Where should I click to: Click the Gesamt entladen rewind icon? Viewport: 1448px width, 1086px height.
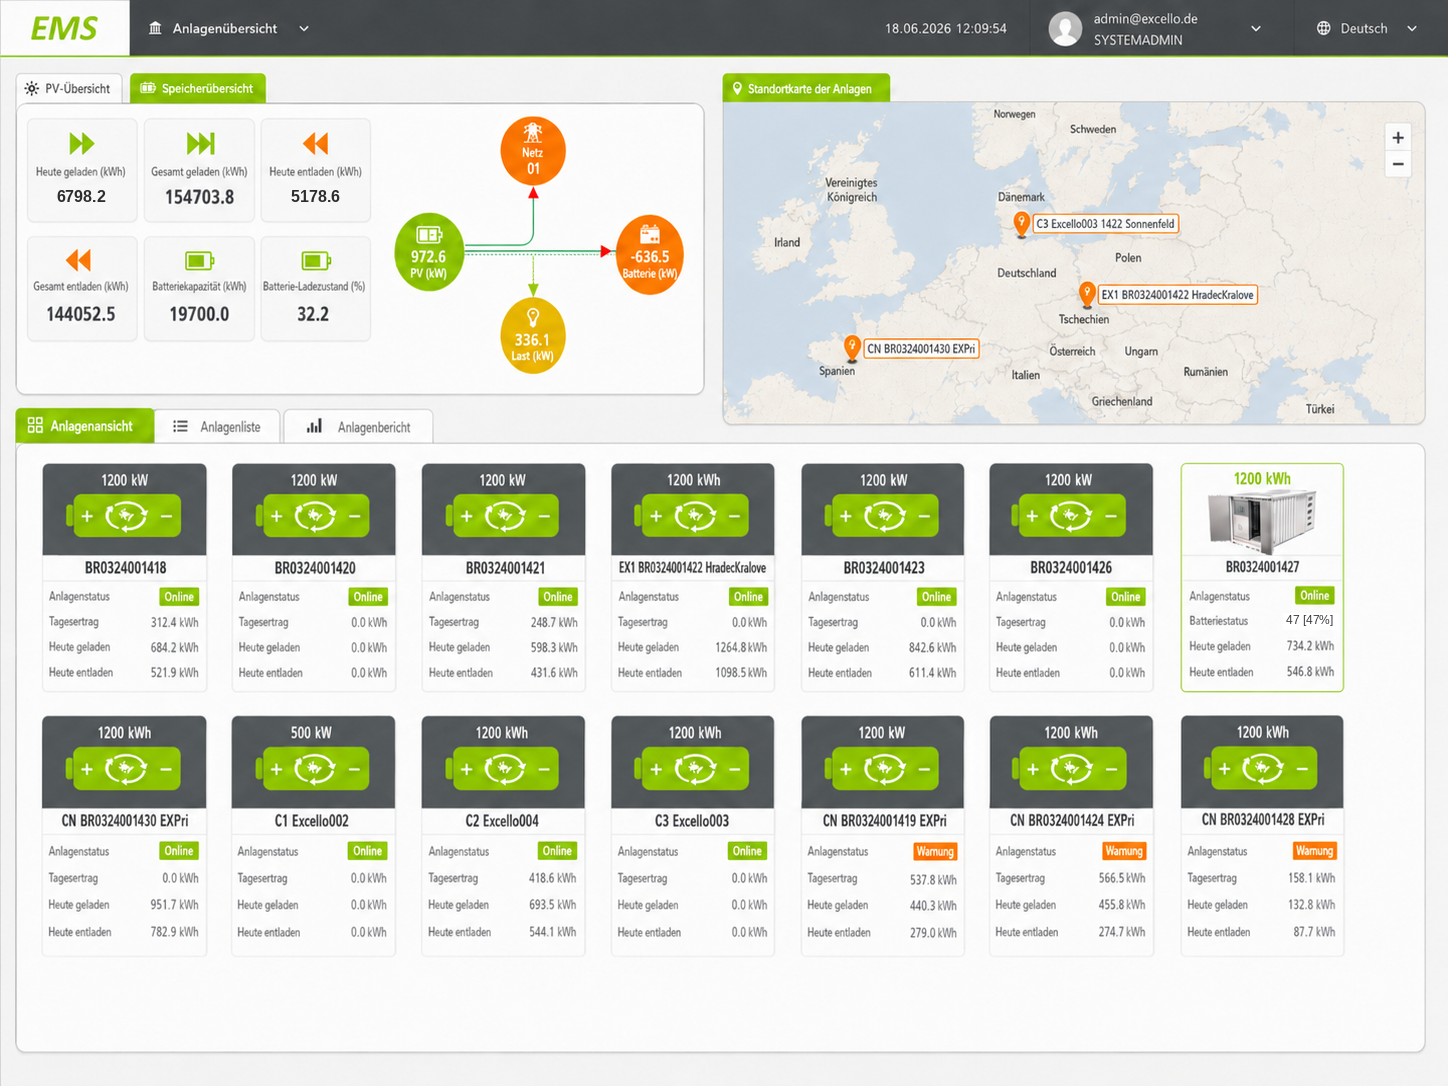coord(78,260)
